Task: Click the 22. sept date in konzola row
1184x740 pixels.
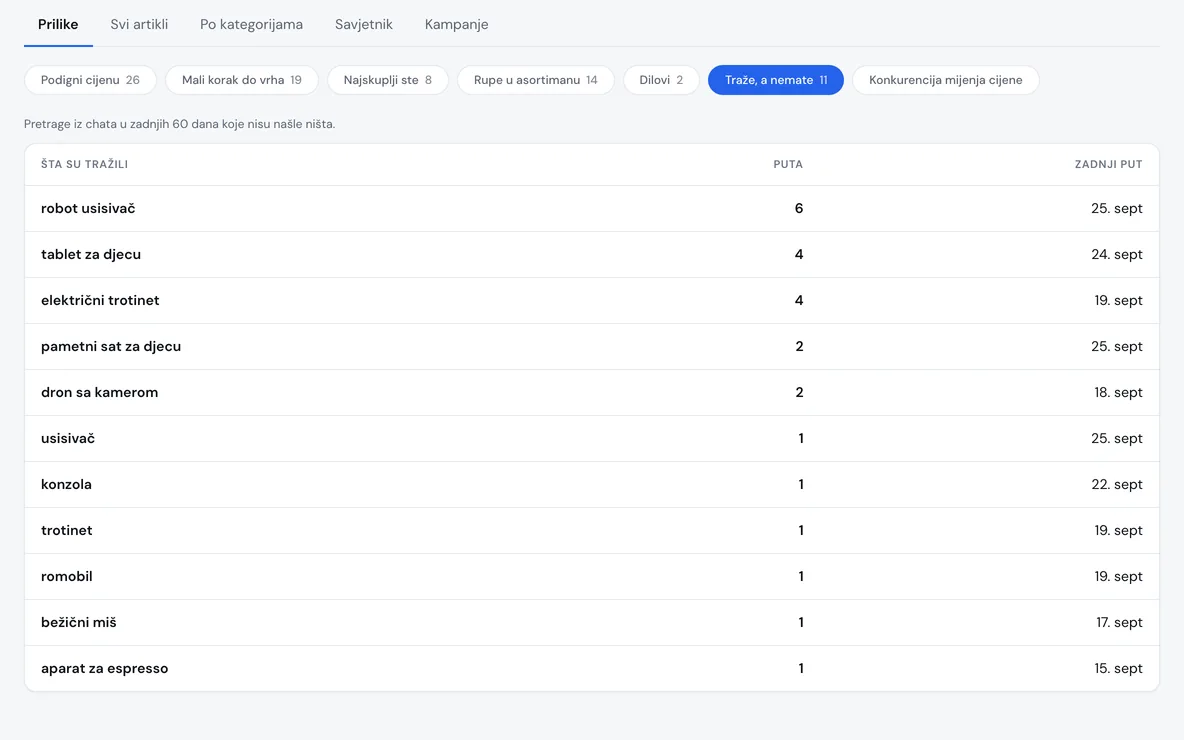Action: click(1117, 485)
